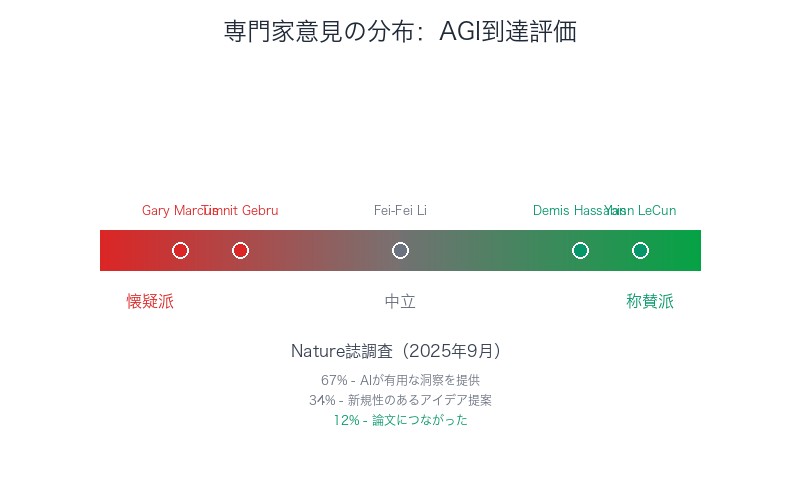Click the green 12% 論文につながった line

coord(400,420)
